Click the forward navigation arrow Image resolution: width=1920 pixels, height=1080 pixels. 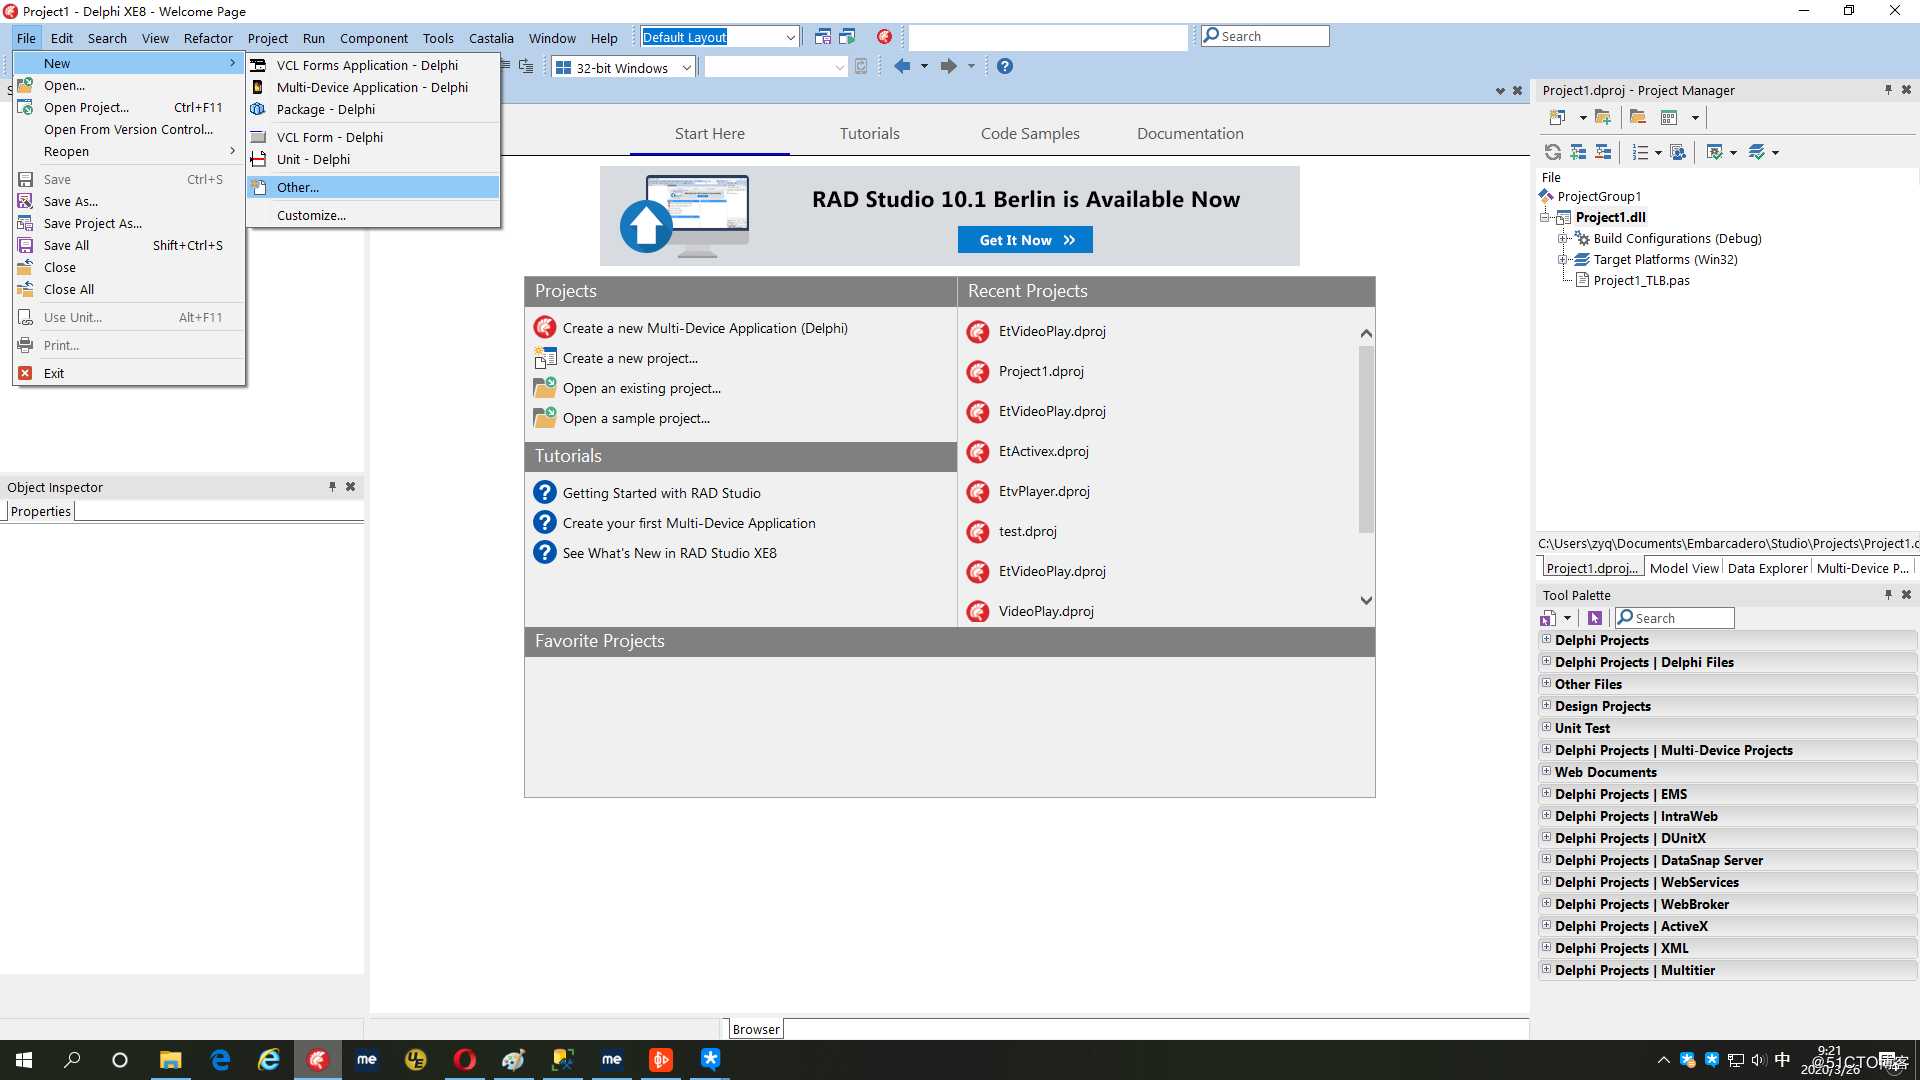coord(948,66)
